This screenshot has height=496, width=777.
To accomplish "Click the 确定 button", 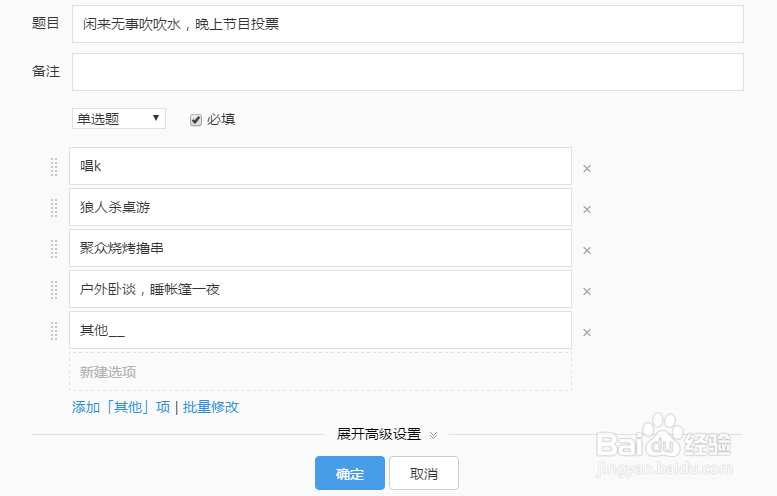I will coord(350,473).
